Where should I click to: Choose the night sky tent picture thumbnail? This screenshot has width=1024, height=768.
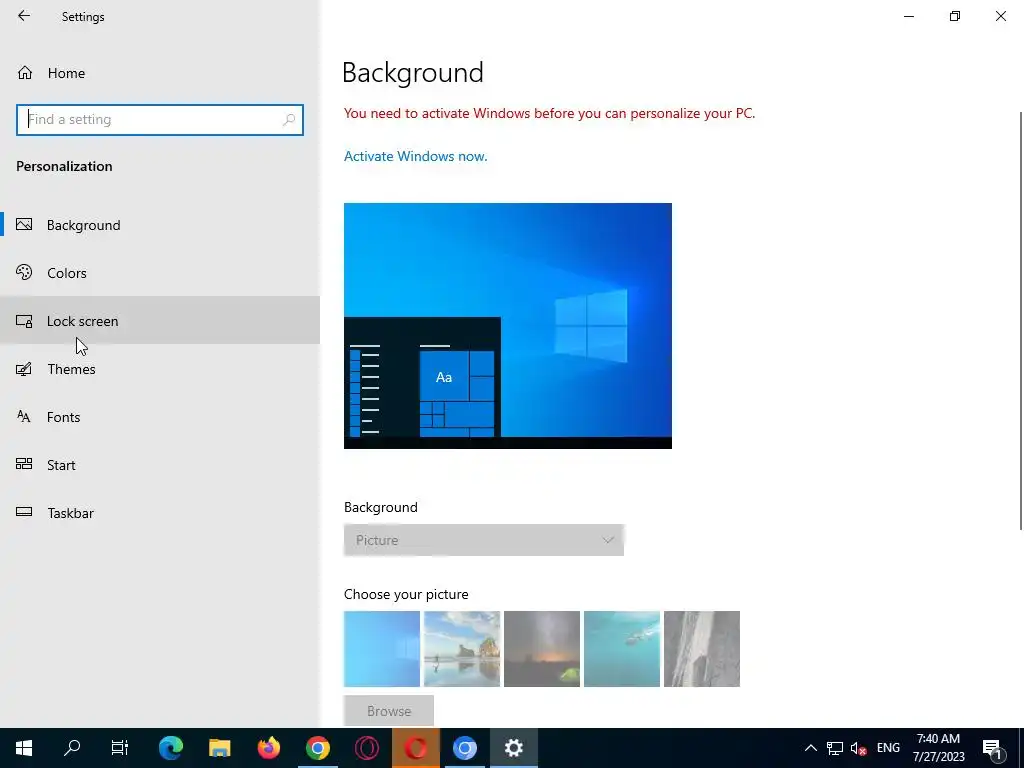click(542, 648)
